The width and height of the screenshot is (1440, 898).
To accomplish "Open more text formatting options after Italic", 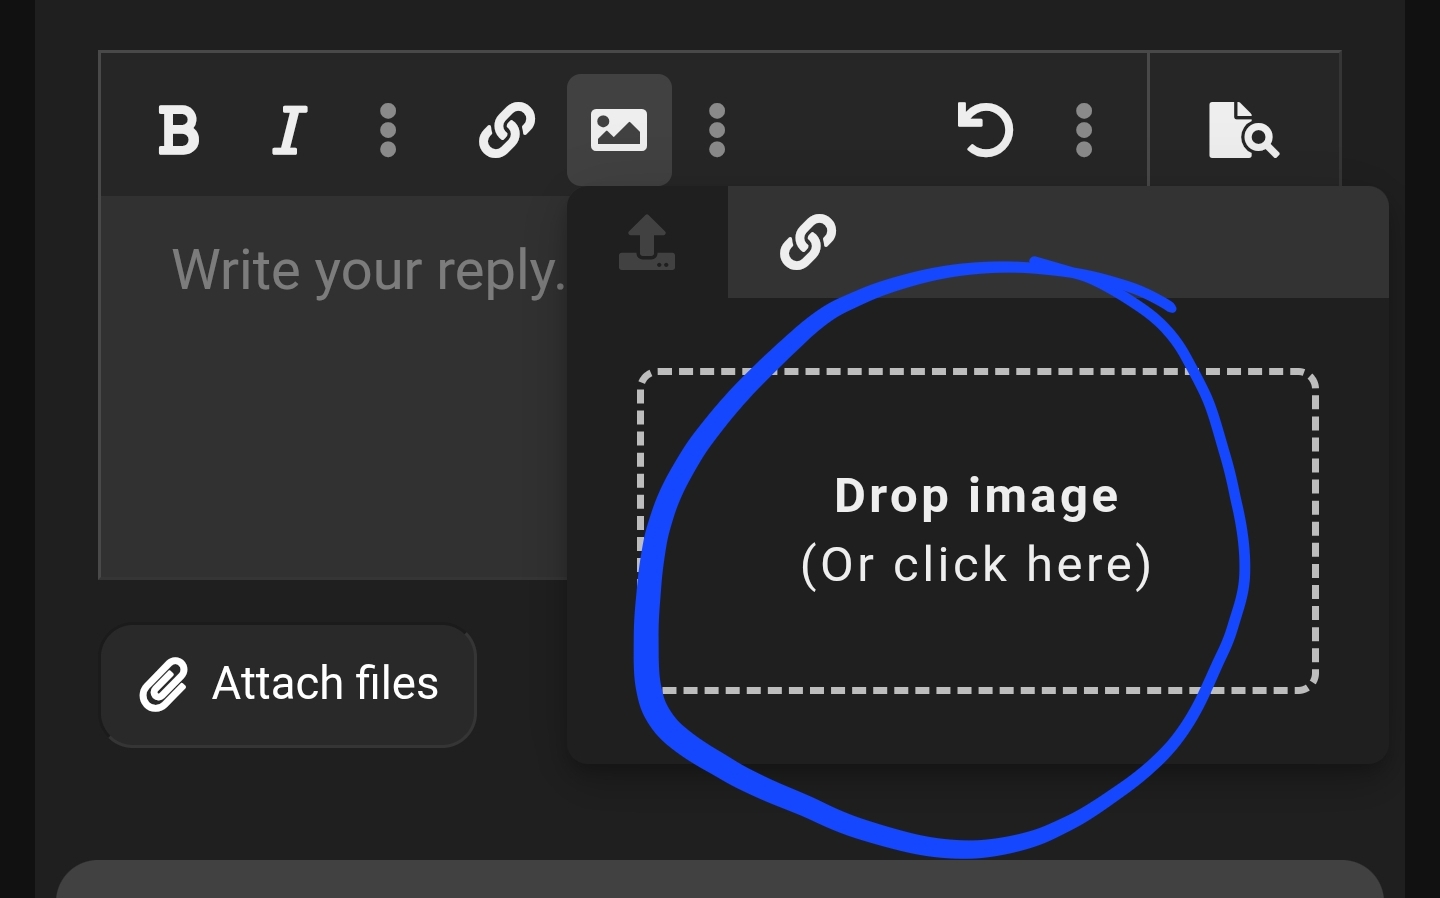I will pyautogui.click(x=388, y=130).
